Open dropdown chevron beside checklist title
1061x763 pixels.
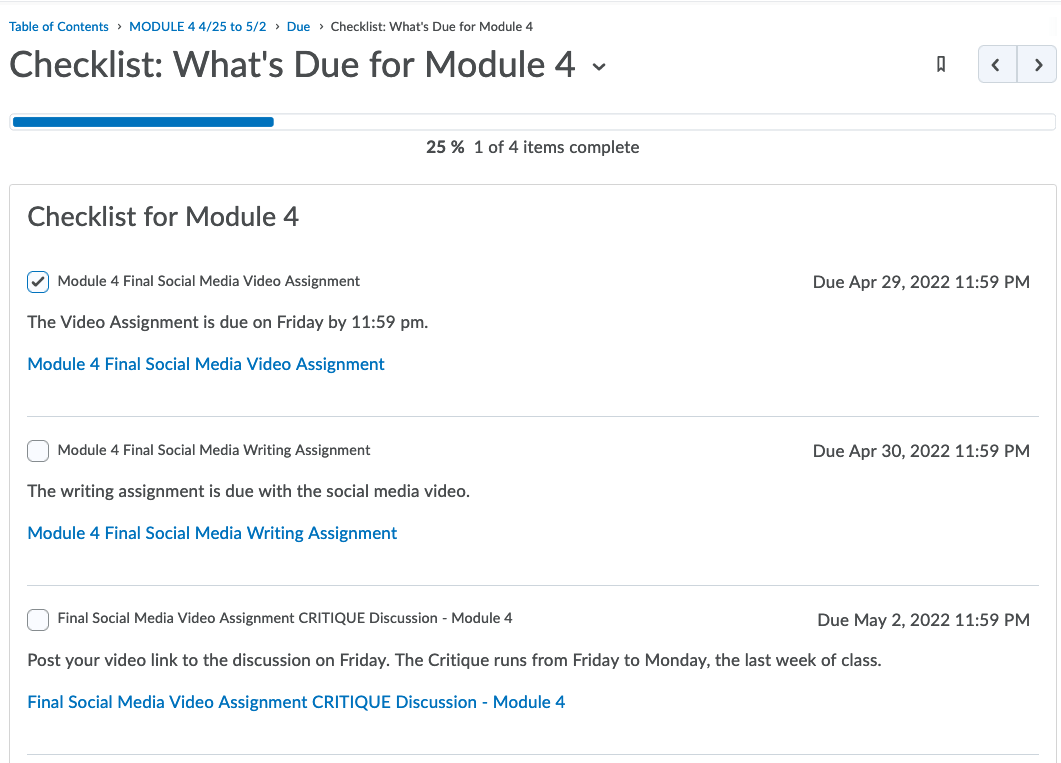tap(599, 67)
